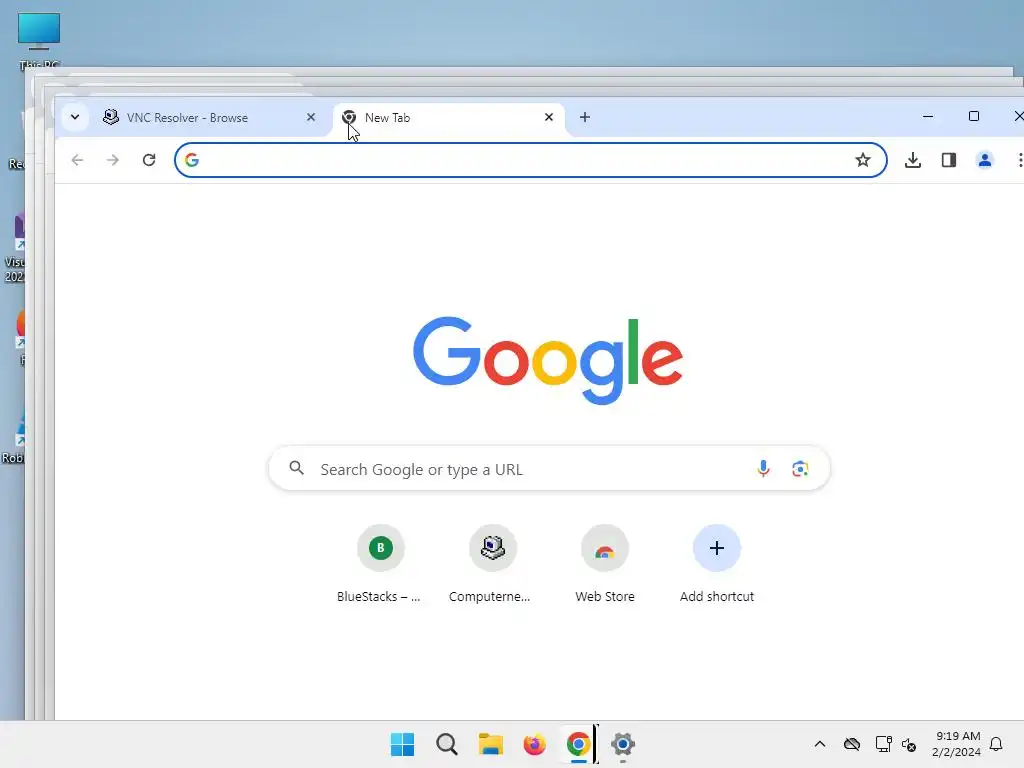Show hidden system tray icons
This screenshot has height=768, width=1024.
point(820,744)
